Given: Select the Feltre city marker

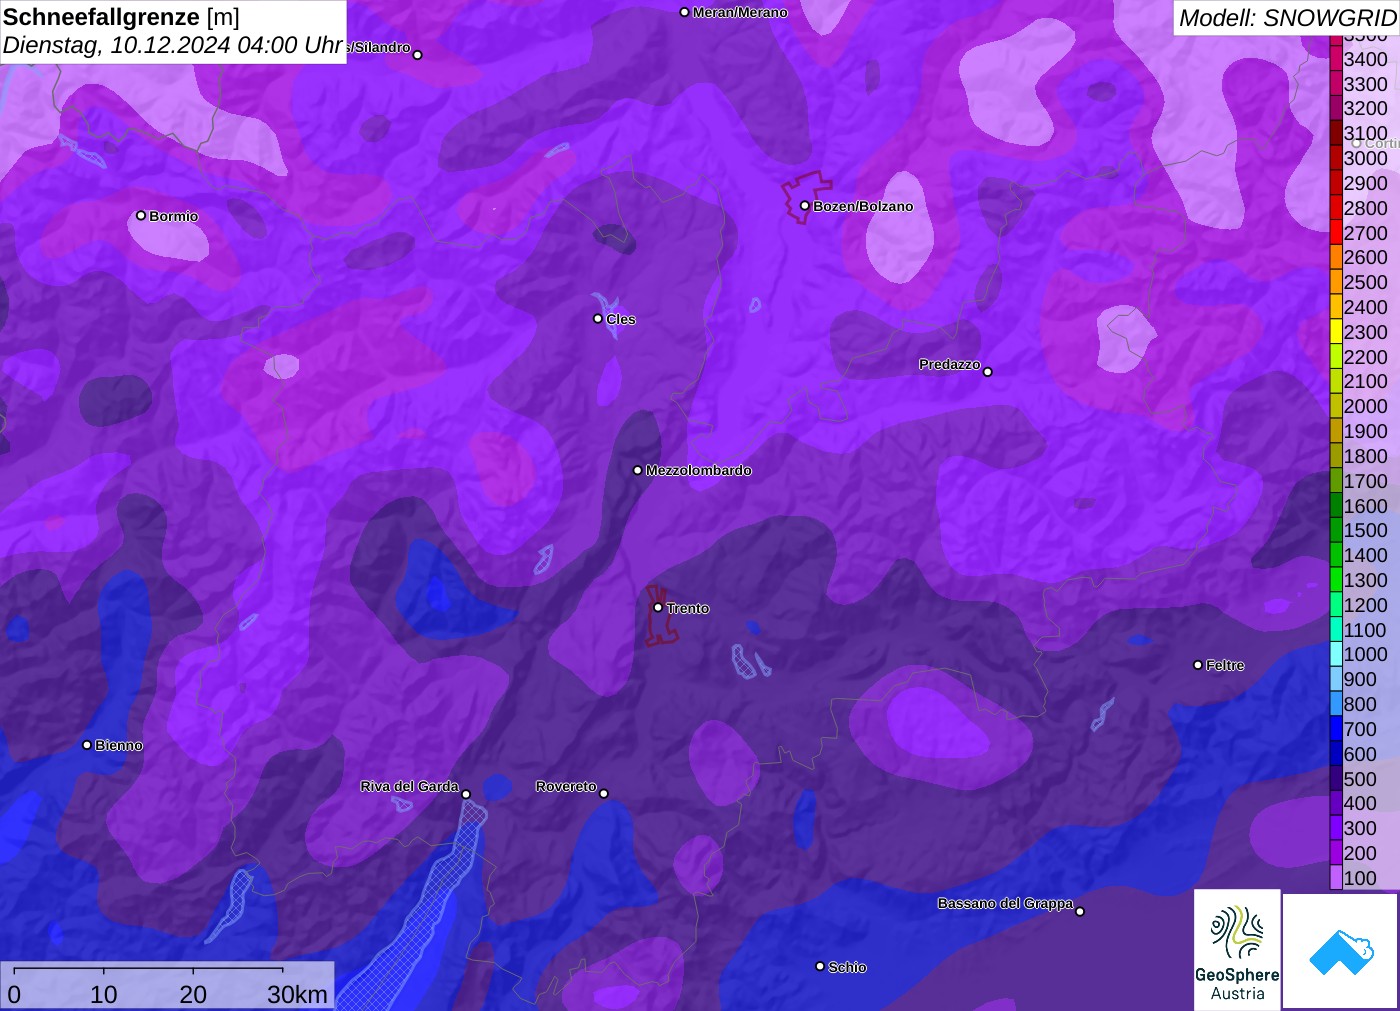Looking at the screenshot, I should tap(1198, 665).
